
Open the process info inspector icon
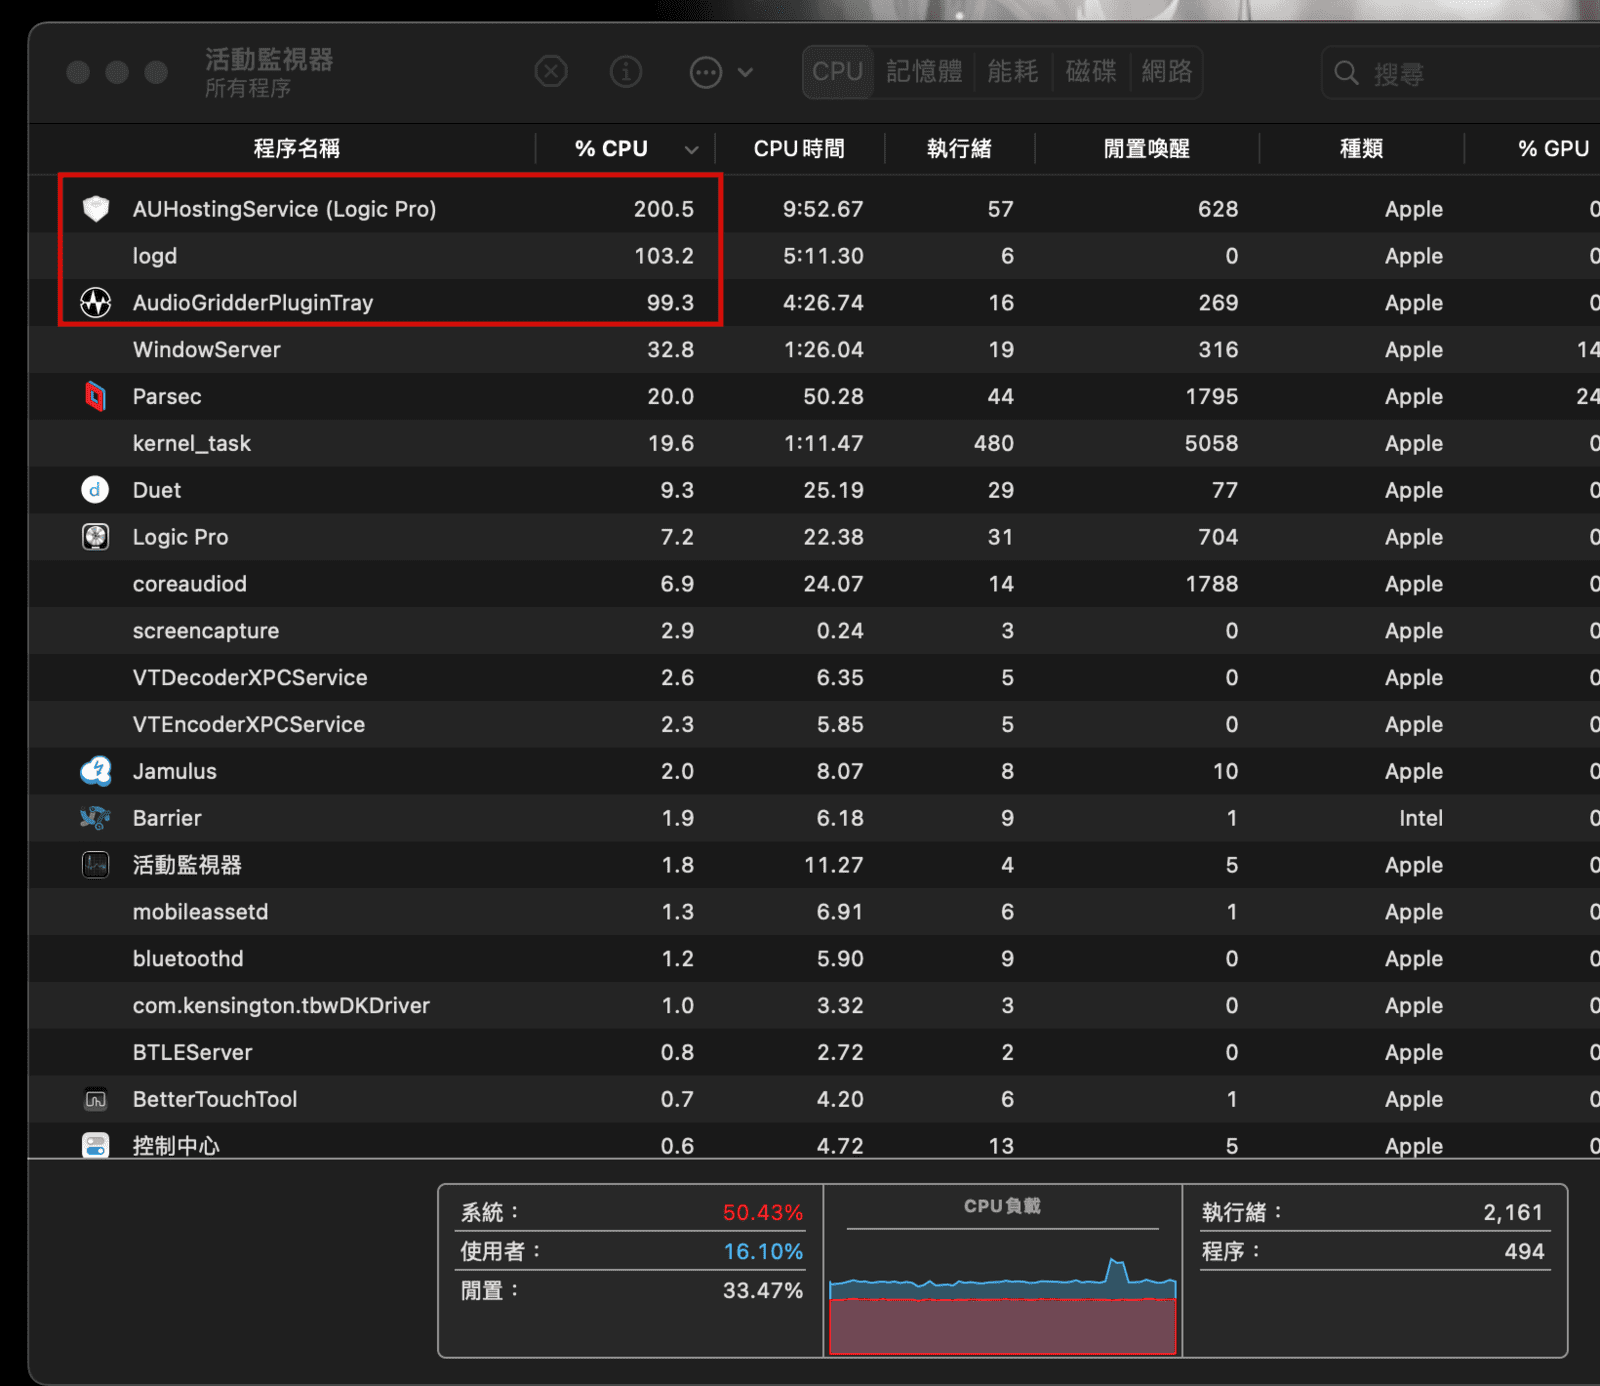pos(626,72)
